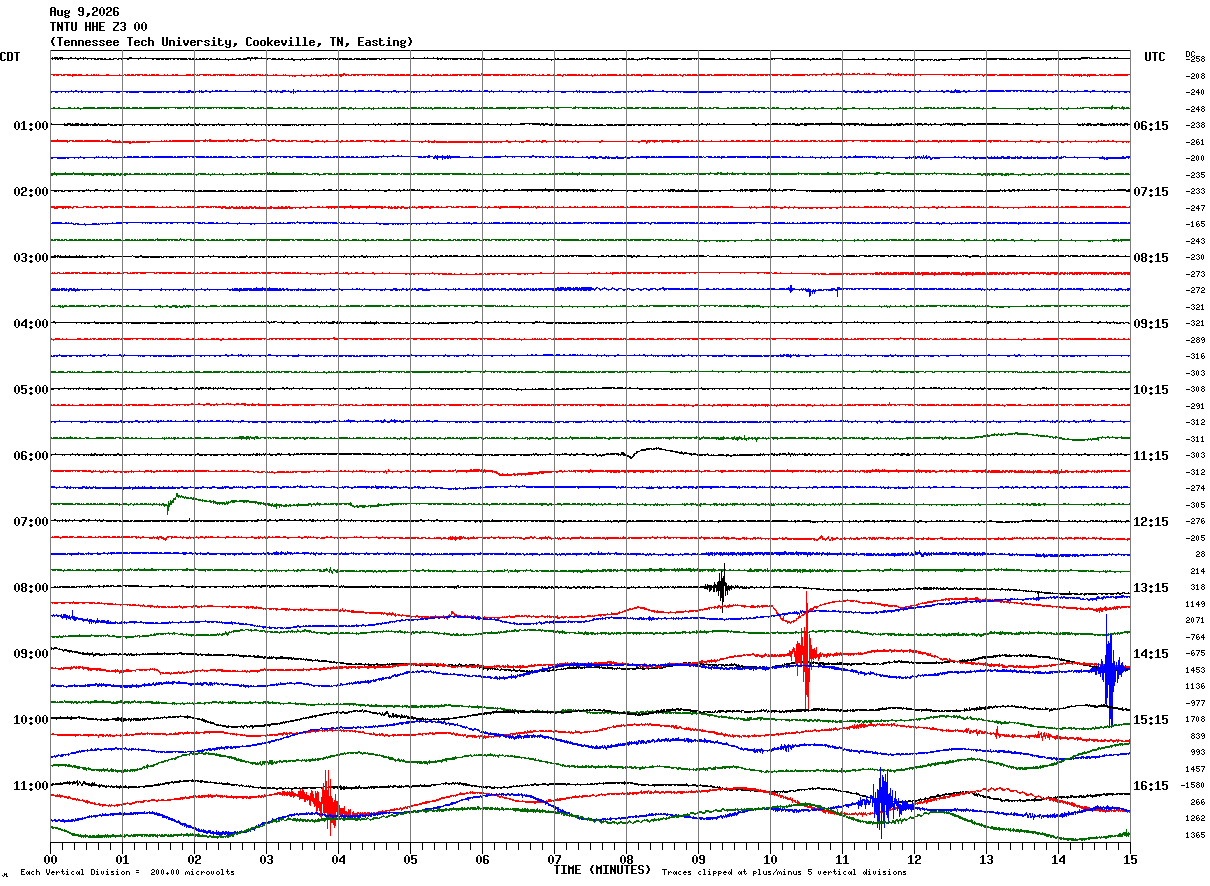Click the traces clipped note at bottom
This screenshot has height=886, width=1210.
pyautogui.click(x=784, y=872)
